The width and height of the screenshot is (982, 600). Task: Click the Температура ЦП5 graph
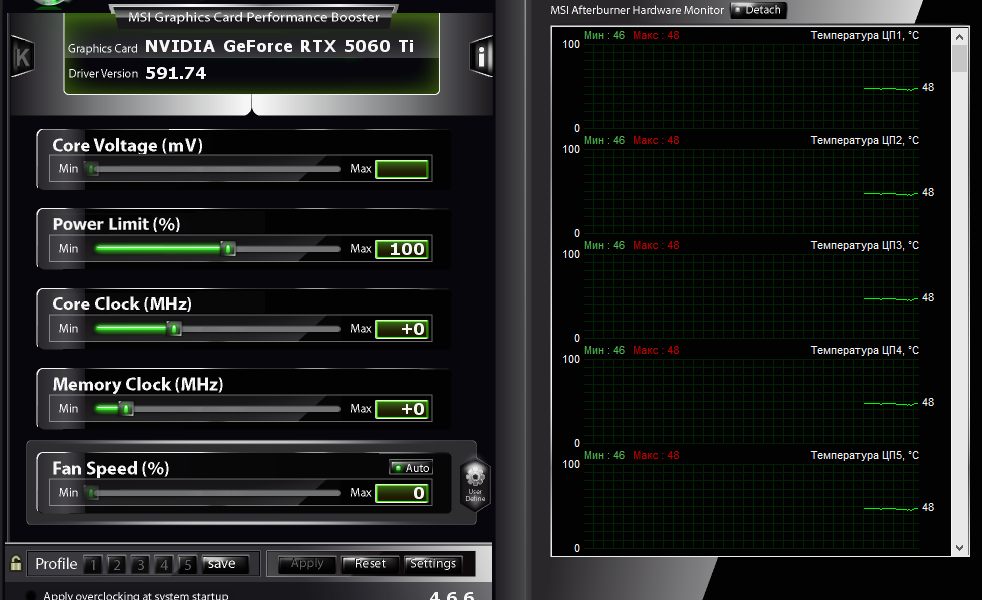pyautogui.click(x=752, y=507)
